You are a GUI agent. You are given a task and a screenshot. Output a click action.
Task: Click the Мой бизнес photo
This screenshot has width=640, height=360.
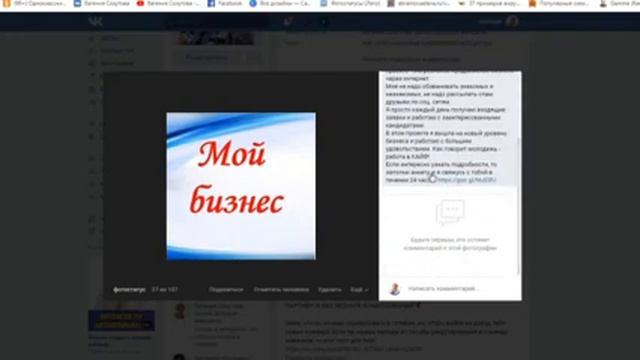[x=241, y=186]
